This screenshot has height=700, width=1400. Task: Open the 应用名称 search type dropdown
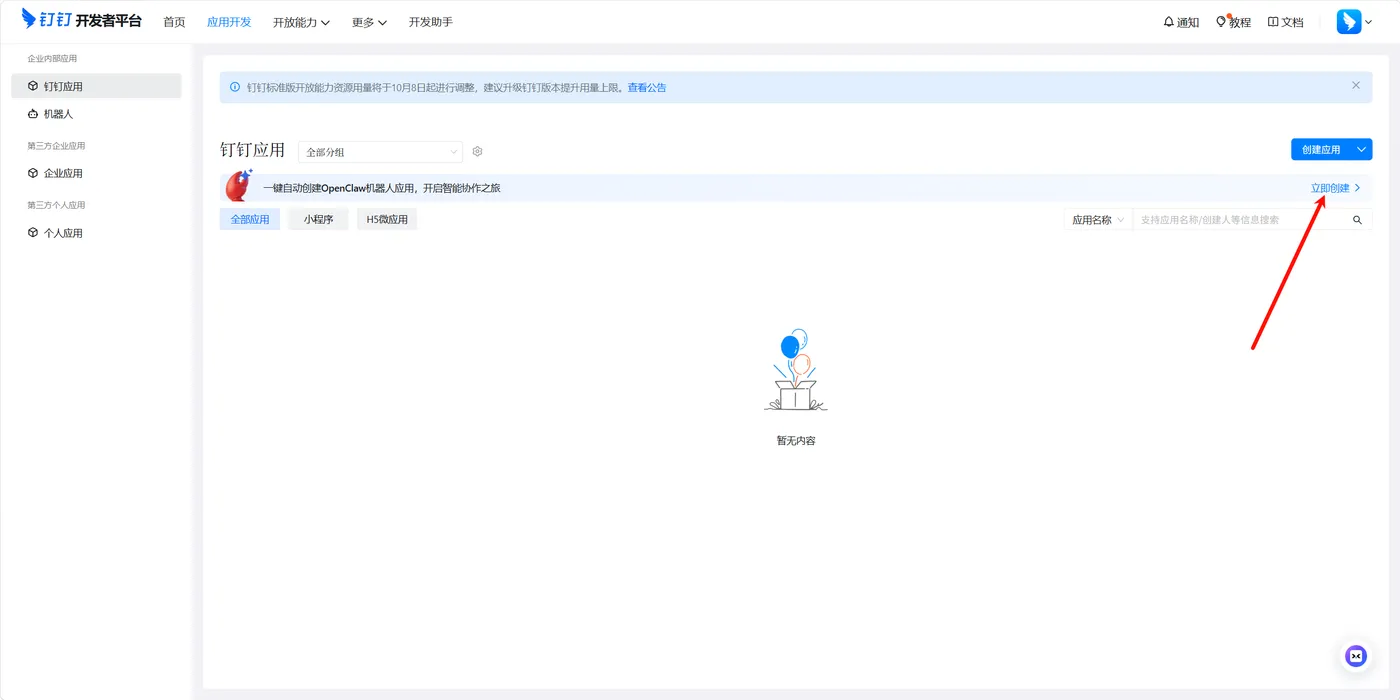tap(1098, 220)
